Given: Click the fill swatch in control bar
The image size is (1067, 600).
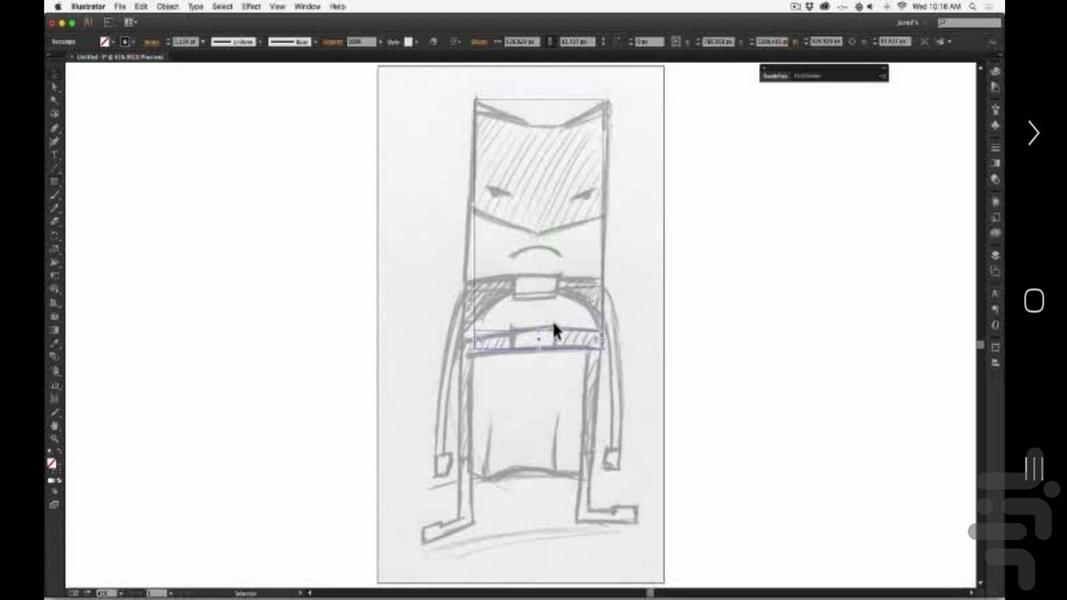Looking at the screenshot, I should point(104,41).
